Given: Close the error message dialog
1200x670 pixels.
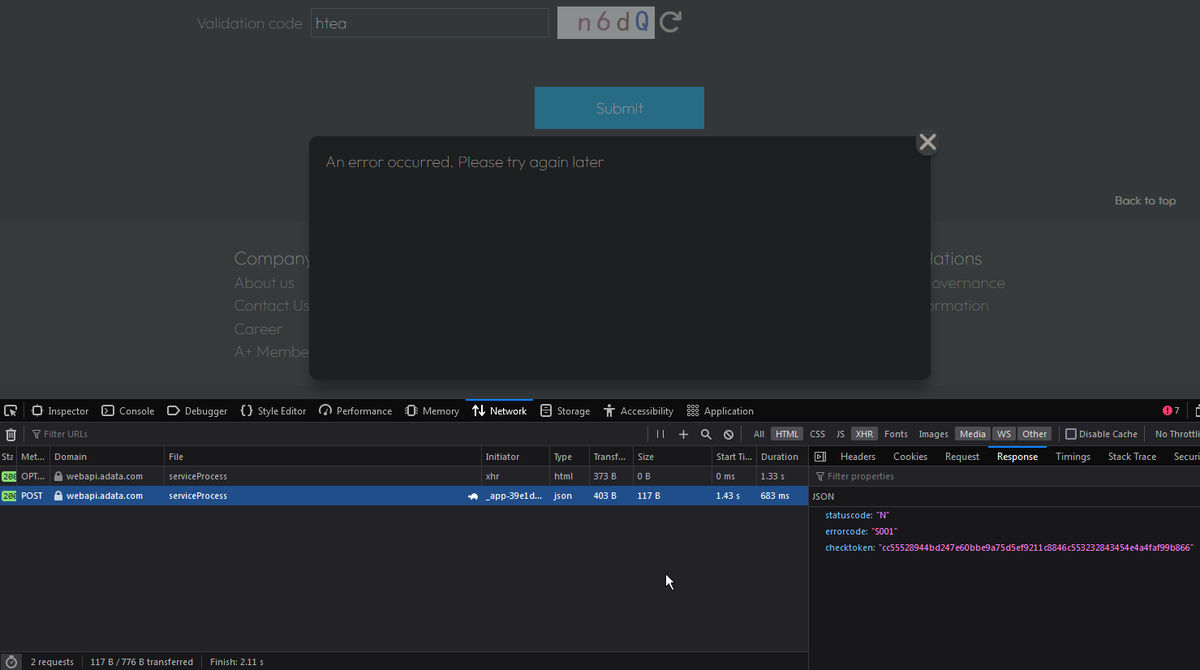Looking at the screenshot, I should click(928, 142).
